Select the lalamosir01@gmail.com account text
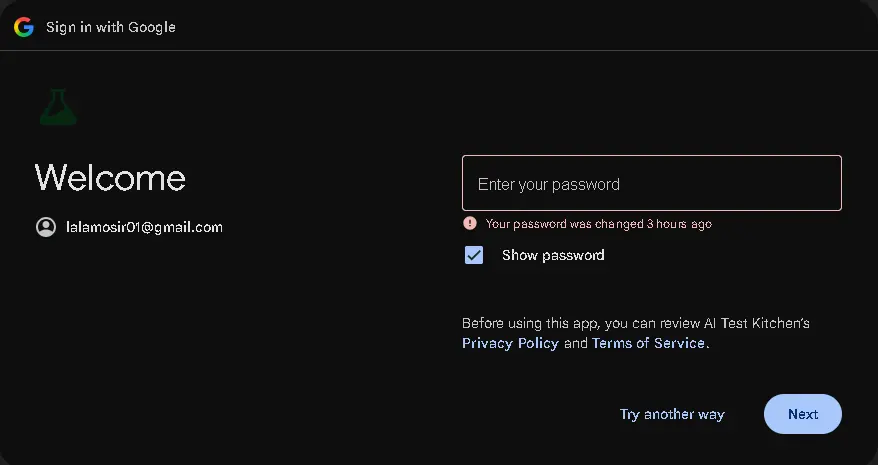The height and width of the screenshot is (465, 878). point(144,227)
